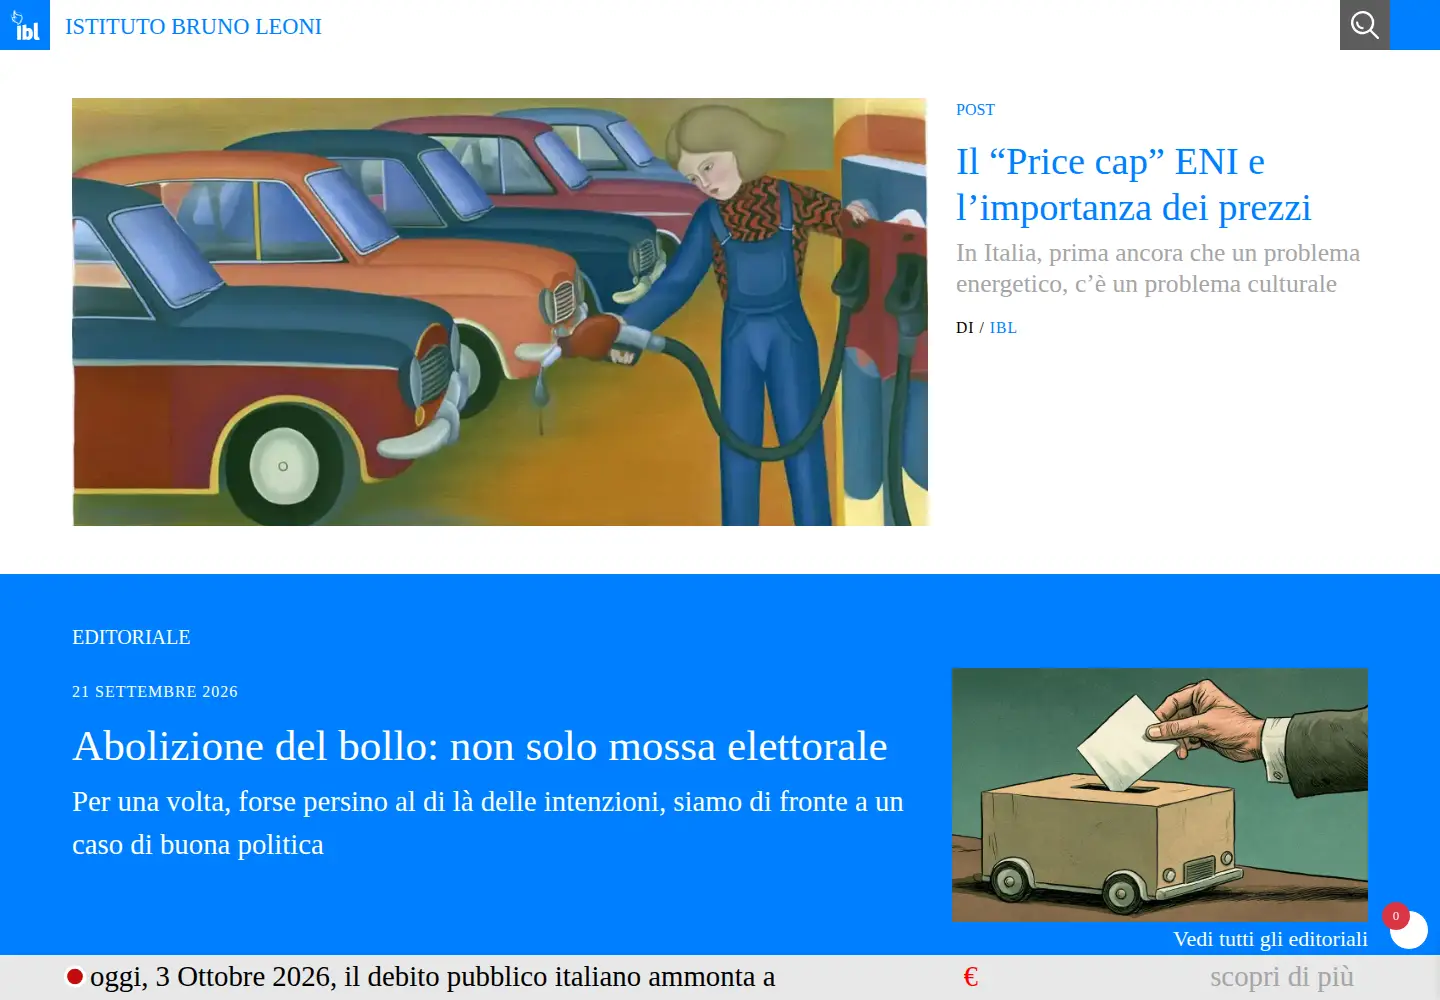The width and height of the screenshot is (1440, 1000).
Task: Click the red notification badge showing 0
Action: pyautogui.click(x=1396, y=916)
